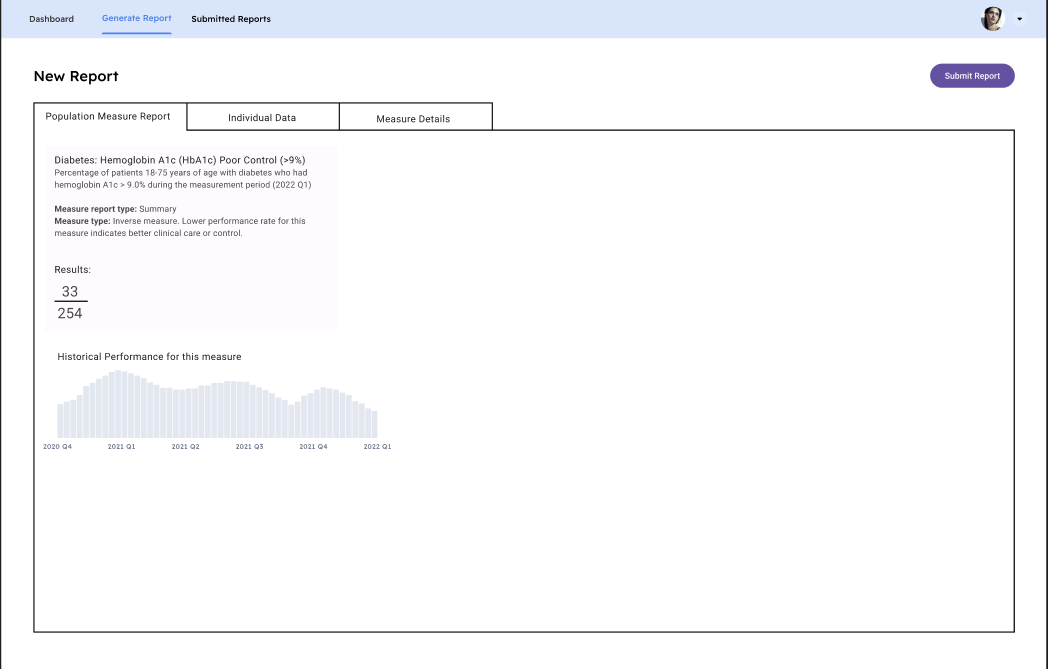
Task: Select the Results fraction showing 33 over 254
Action: [70, 301]
